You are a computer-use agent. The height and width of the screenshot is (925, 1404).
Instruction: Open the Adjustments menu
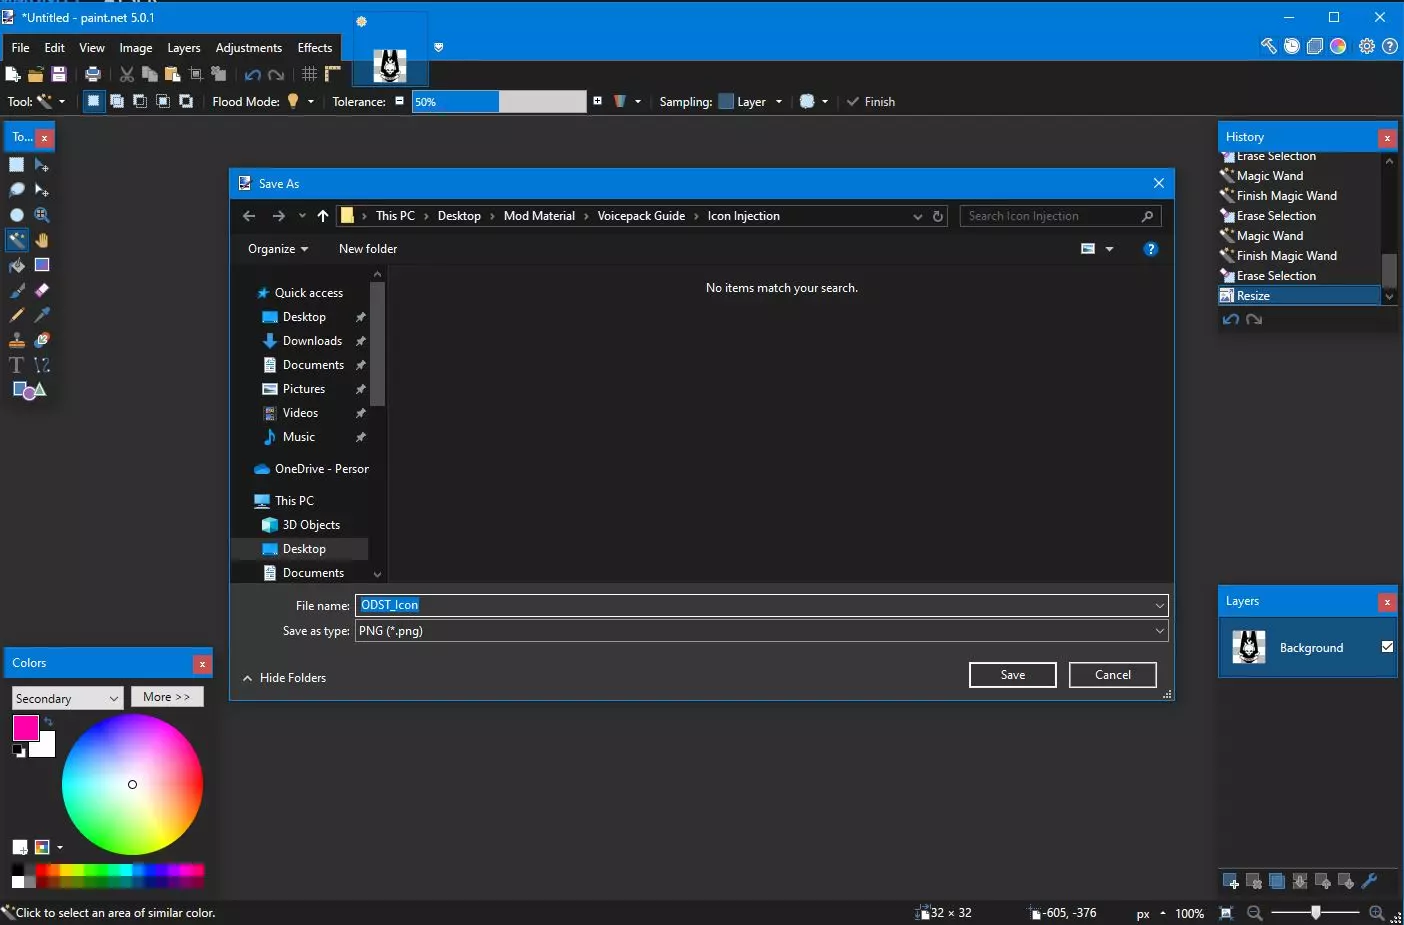(x=248, y=48)
